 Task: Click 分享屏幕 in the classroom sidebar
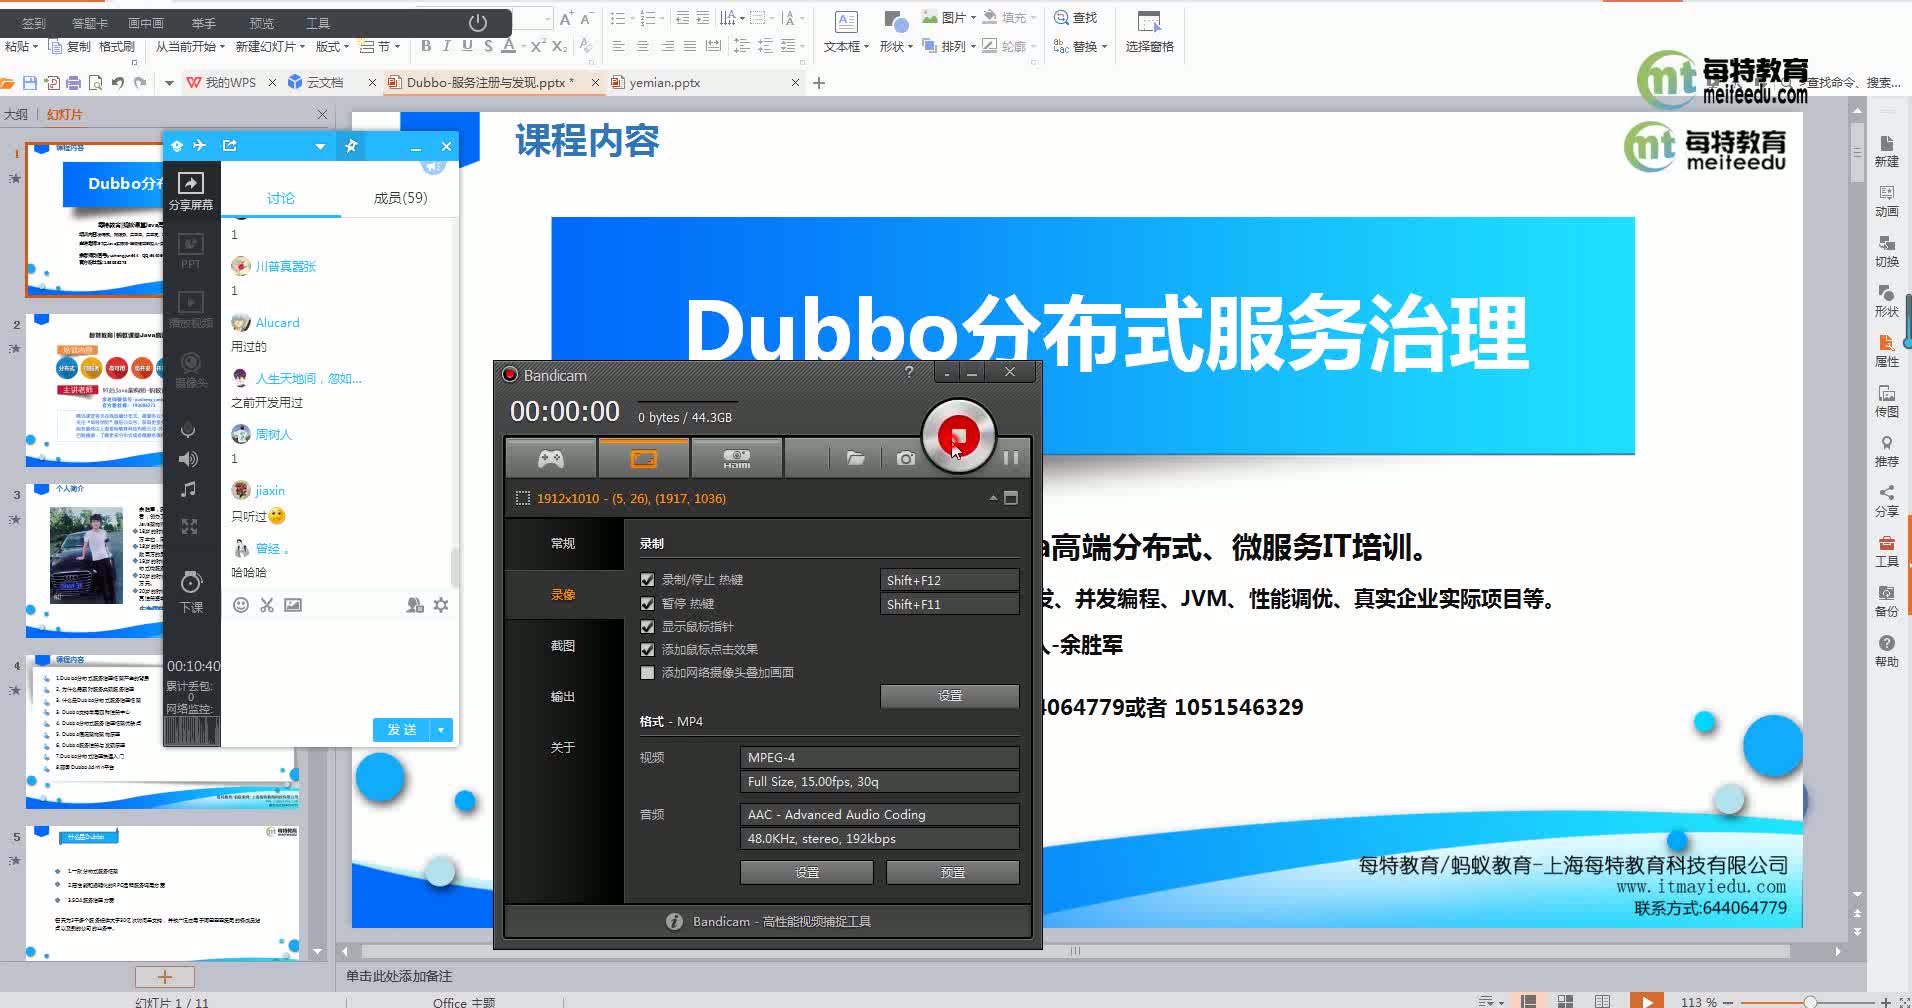point(190,191)
